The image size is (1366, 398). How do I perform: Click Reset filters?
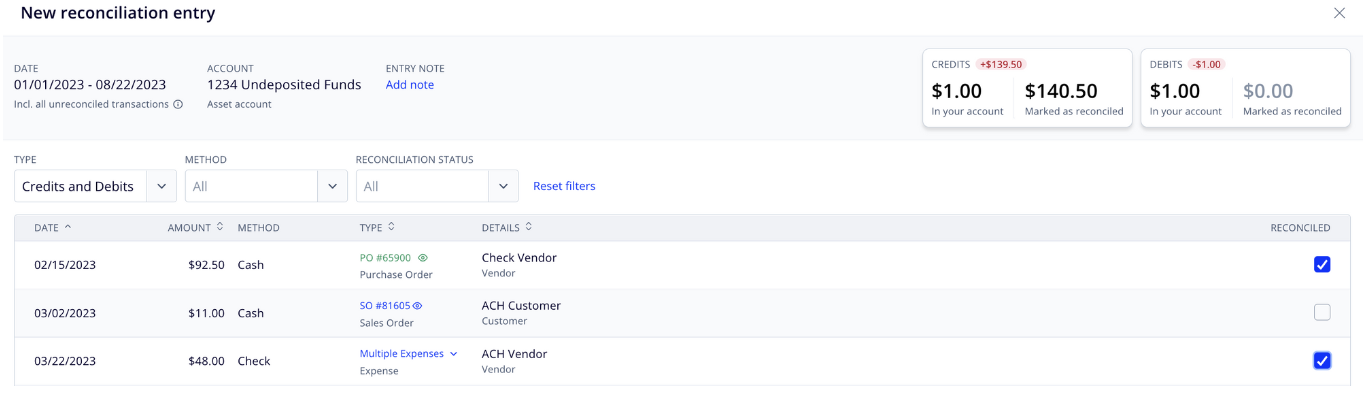[564, 186]
